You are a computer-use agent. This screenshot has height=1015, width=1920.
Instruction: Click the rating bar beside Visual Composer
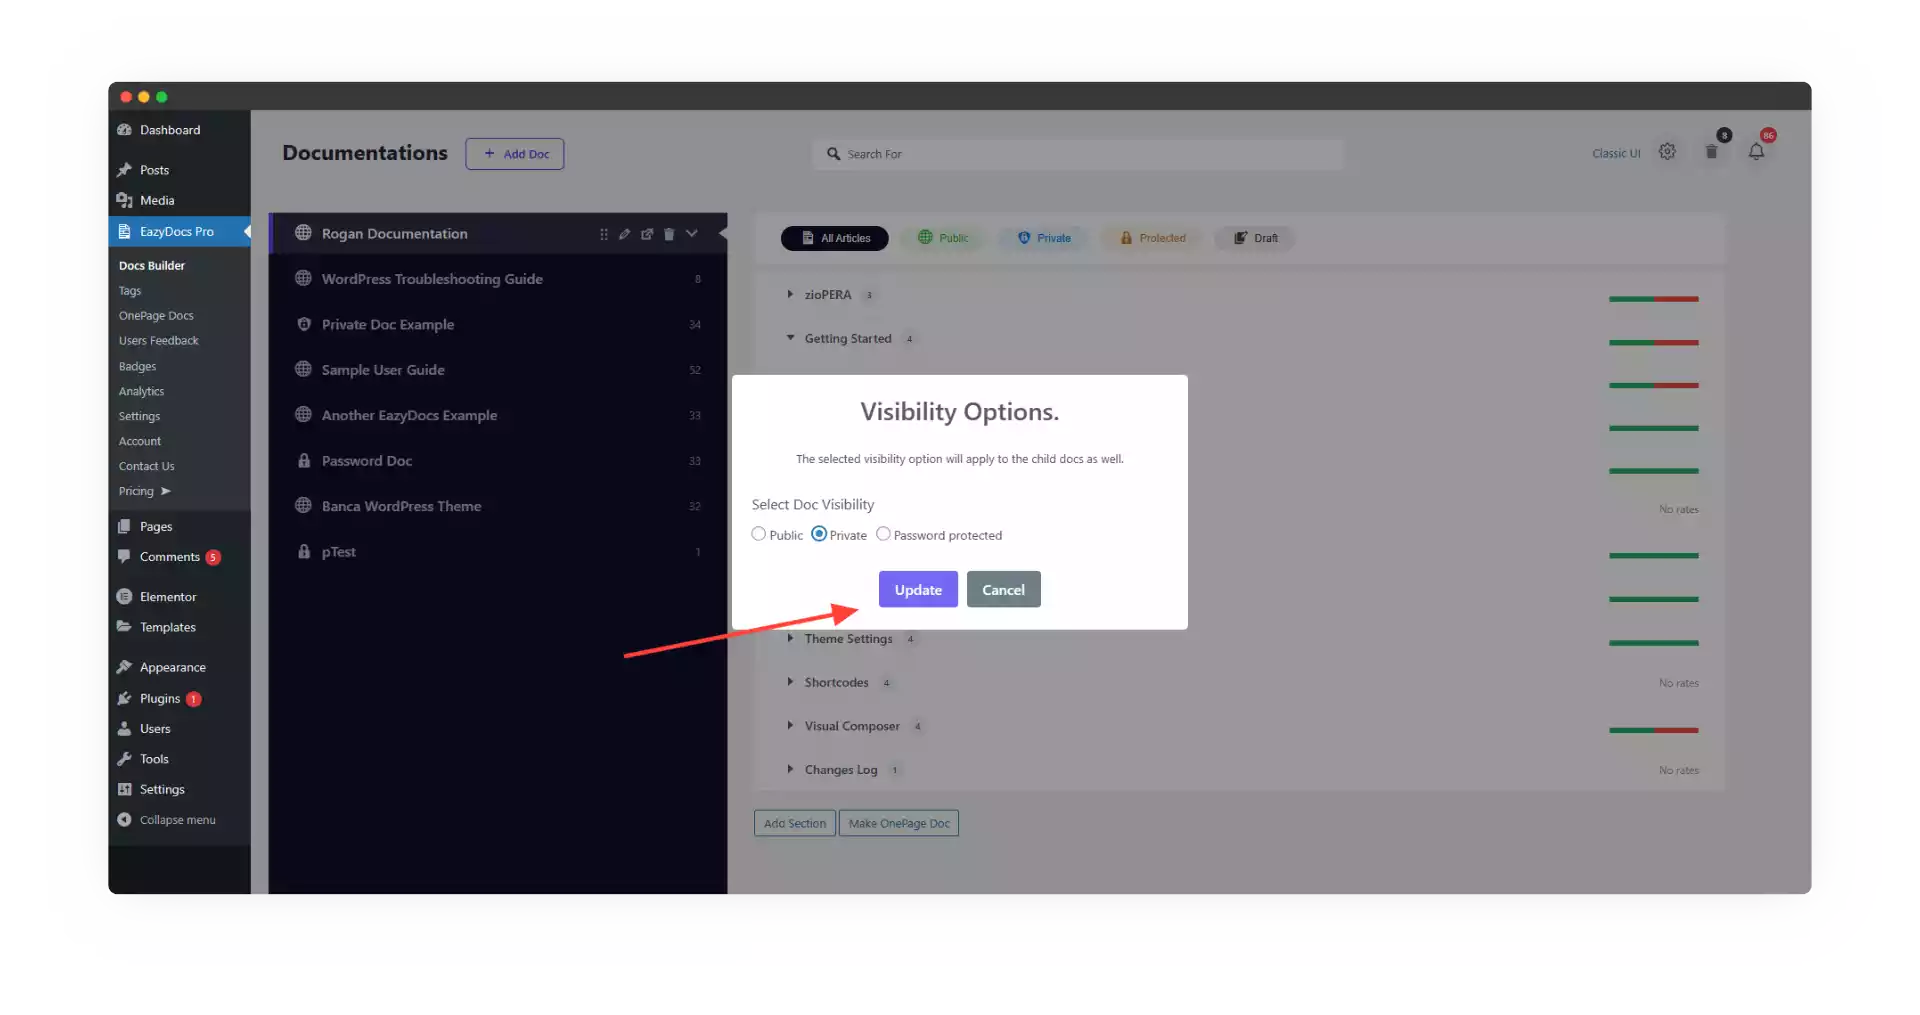tap(1653, 730)
